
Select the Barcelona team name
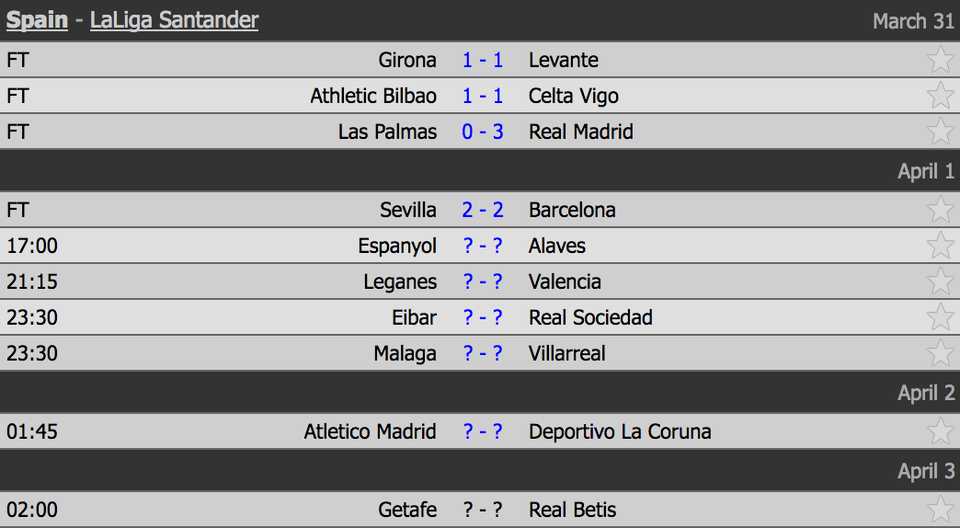[572, 210]
